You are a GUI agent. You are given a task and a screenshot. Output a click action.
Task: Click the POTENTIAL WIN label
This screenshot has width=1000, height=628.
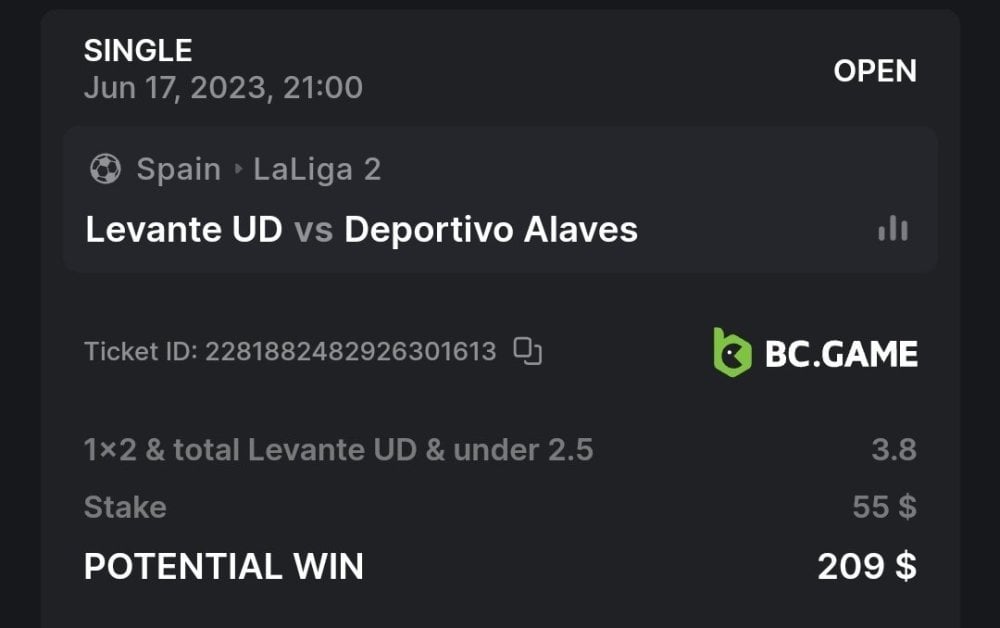(x=223, y=567)
